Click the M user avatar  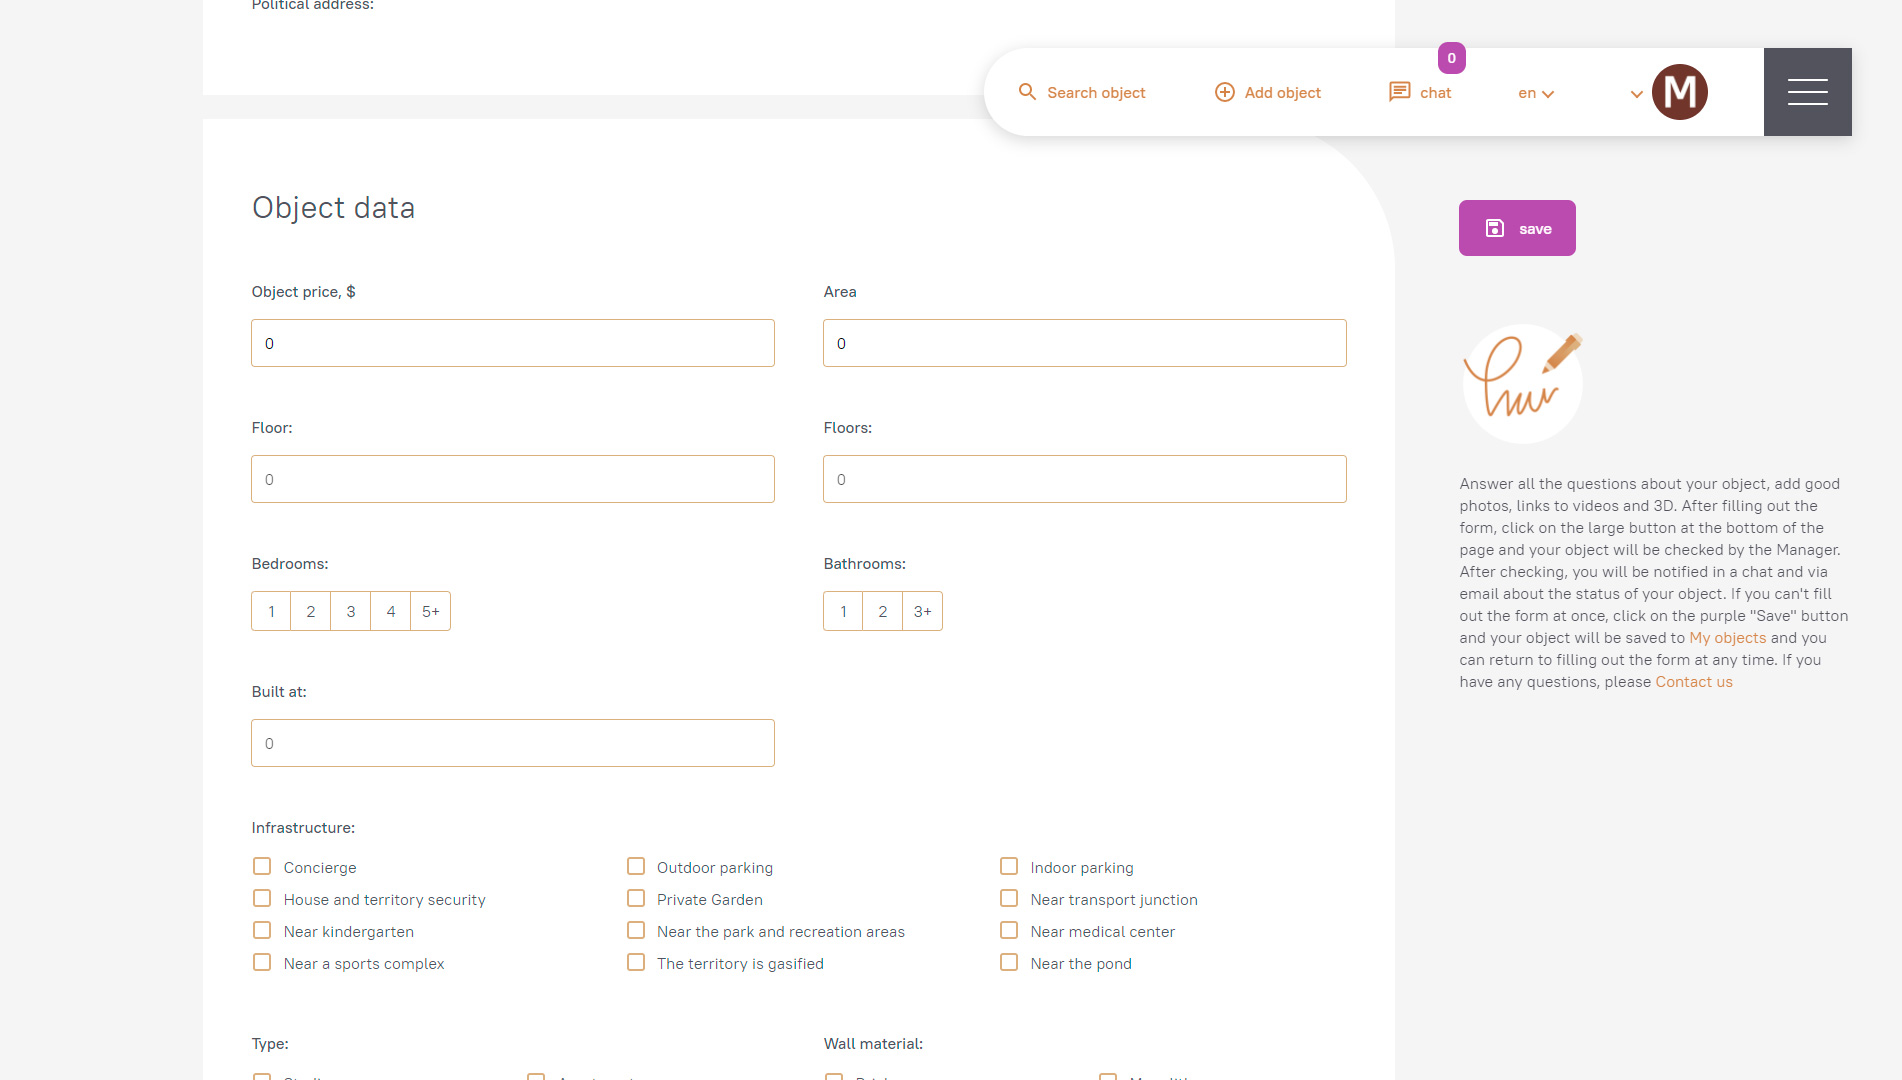click(x=1679, y=92)
